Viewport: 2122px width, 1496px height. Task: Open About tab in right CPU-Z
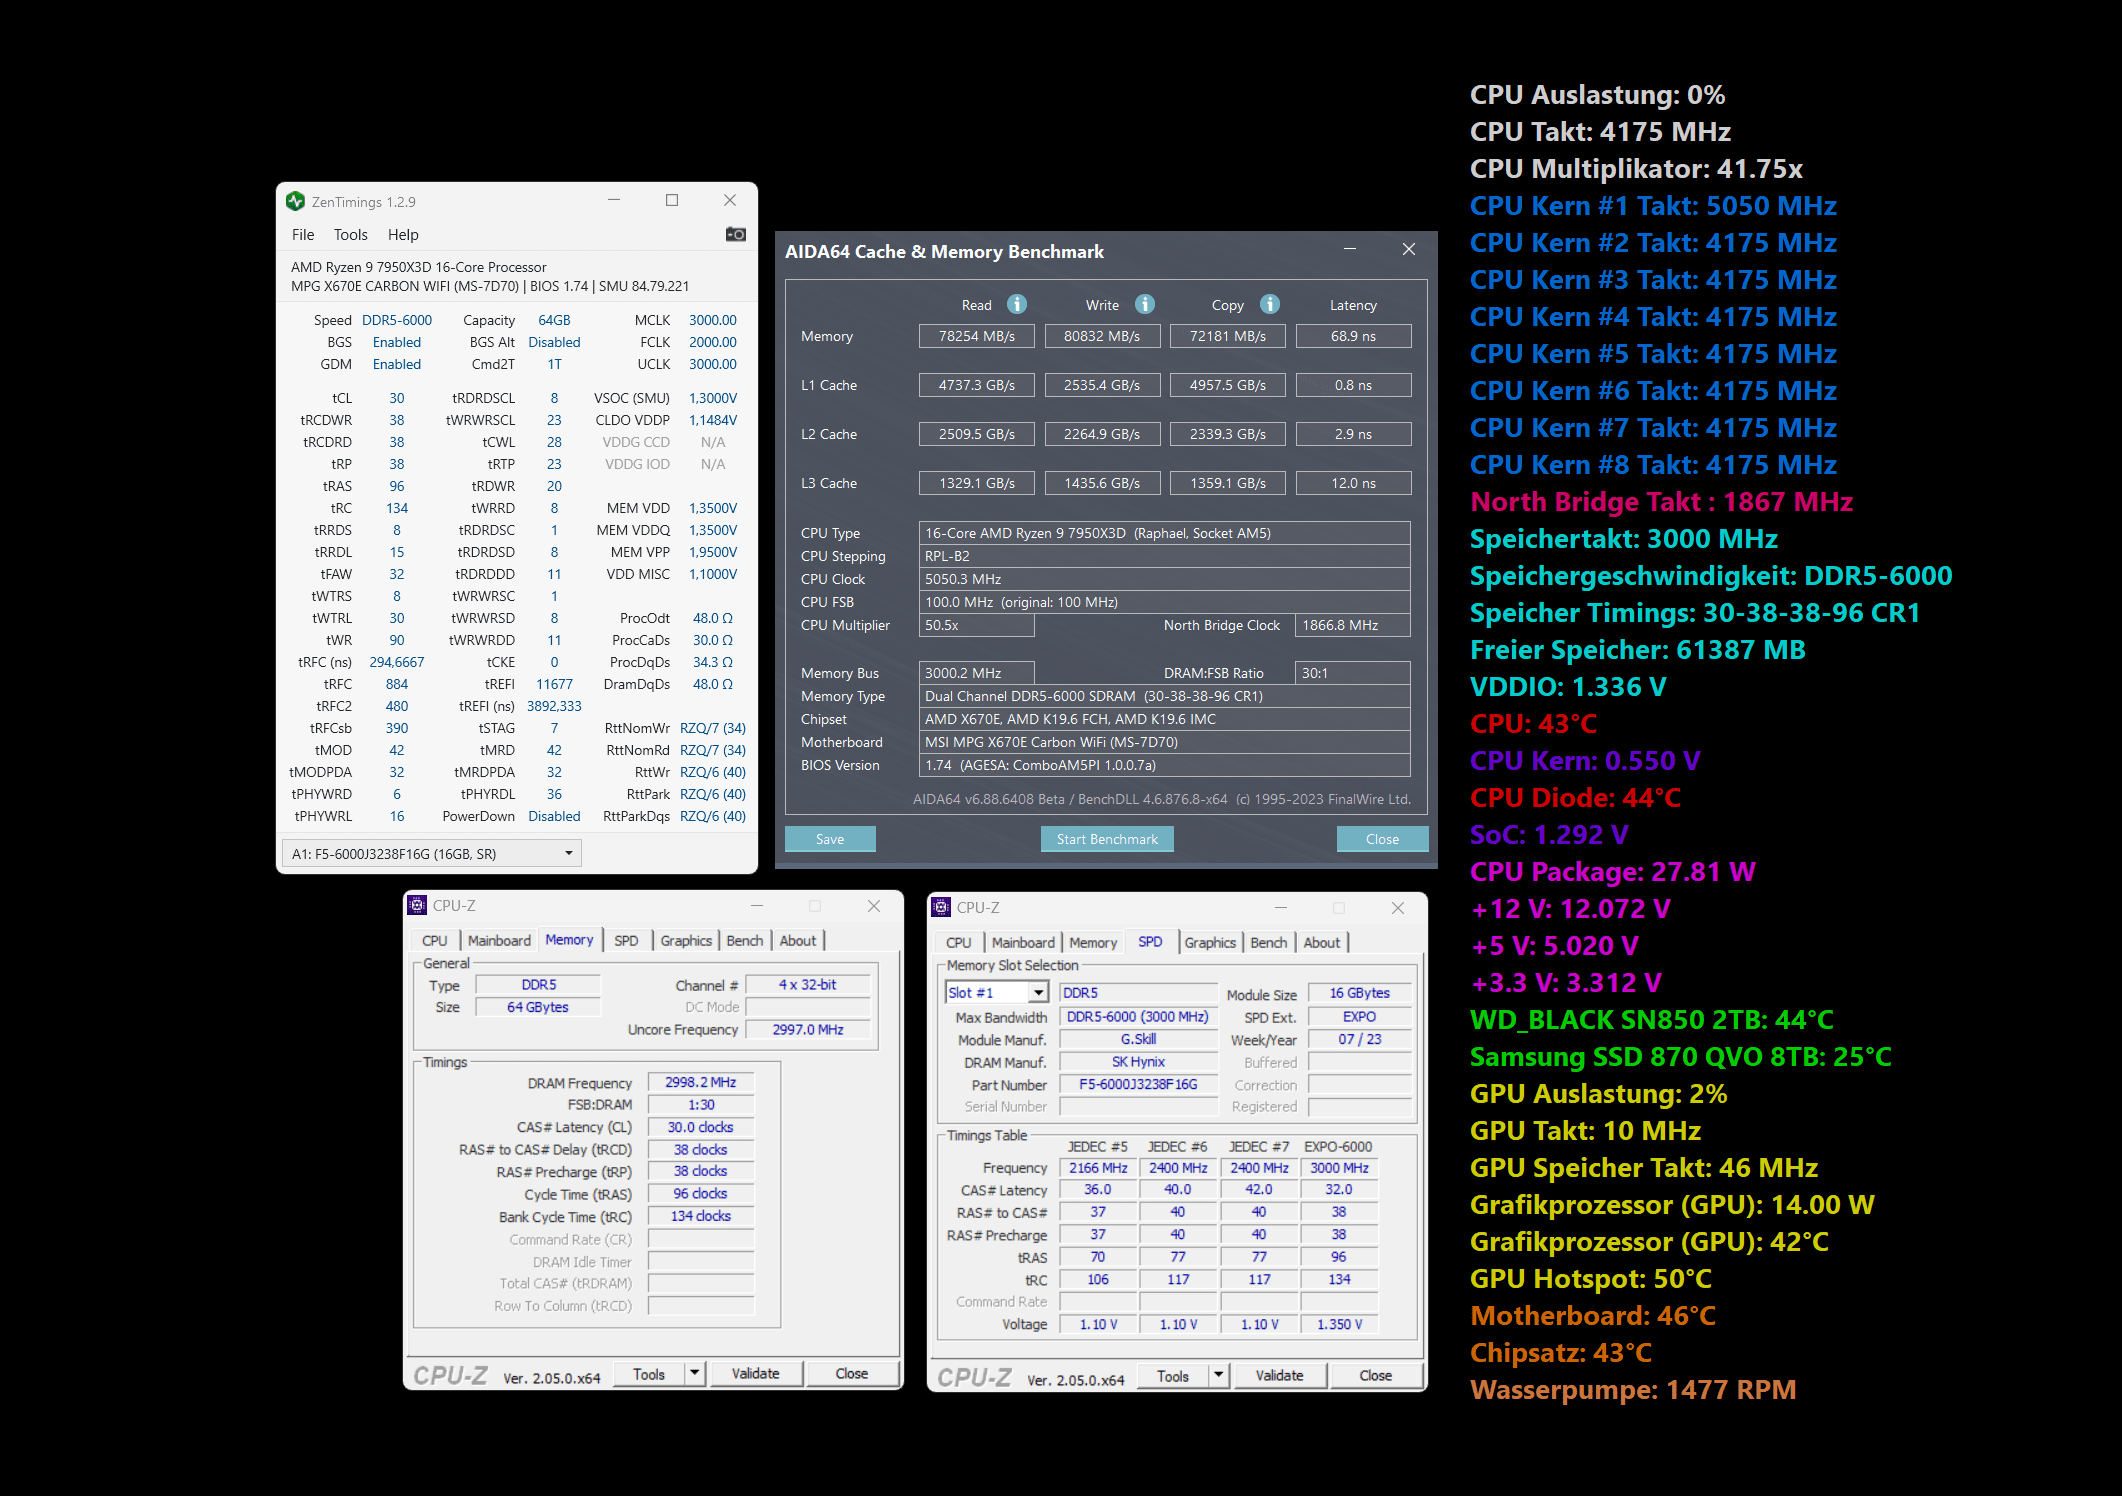pyautogui.click(x=1322, y=943)
